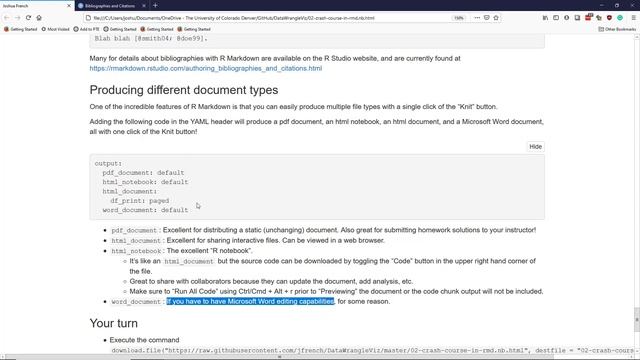Go back using the back arrow
The width and height of the screenshot is (640, 360).
tap(7, 18)
